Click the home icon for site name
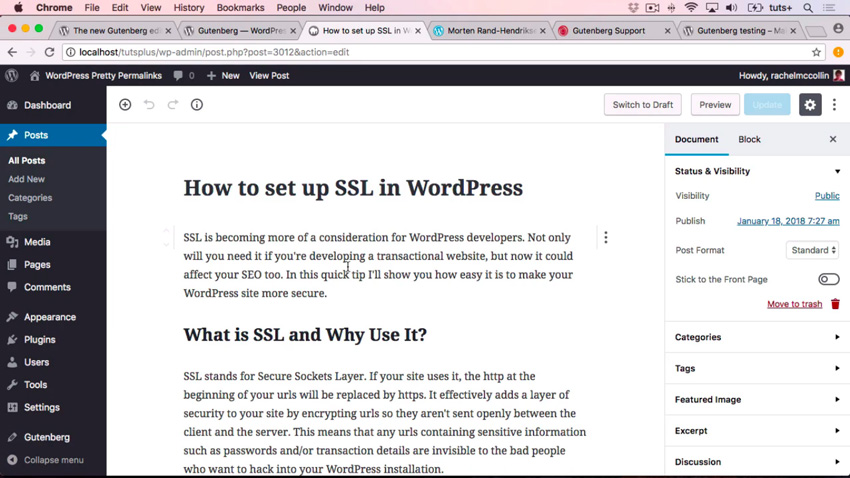 click(35, 76)
